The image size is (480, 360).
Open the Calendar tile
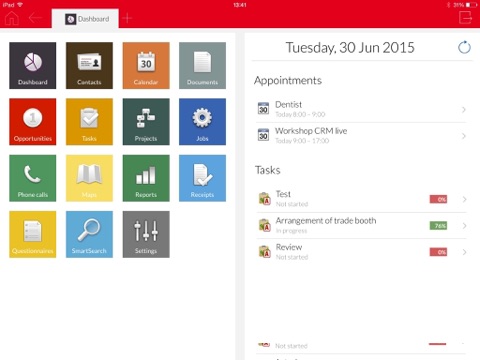[x=146, y=65]
